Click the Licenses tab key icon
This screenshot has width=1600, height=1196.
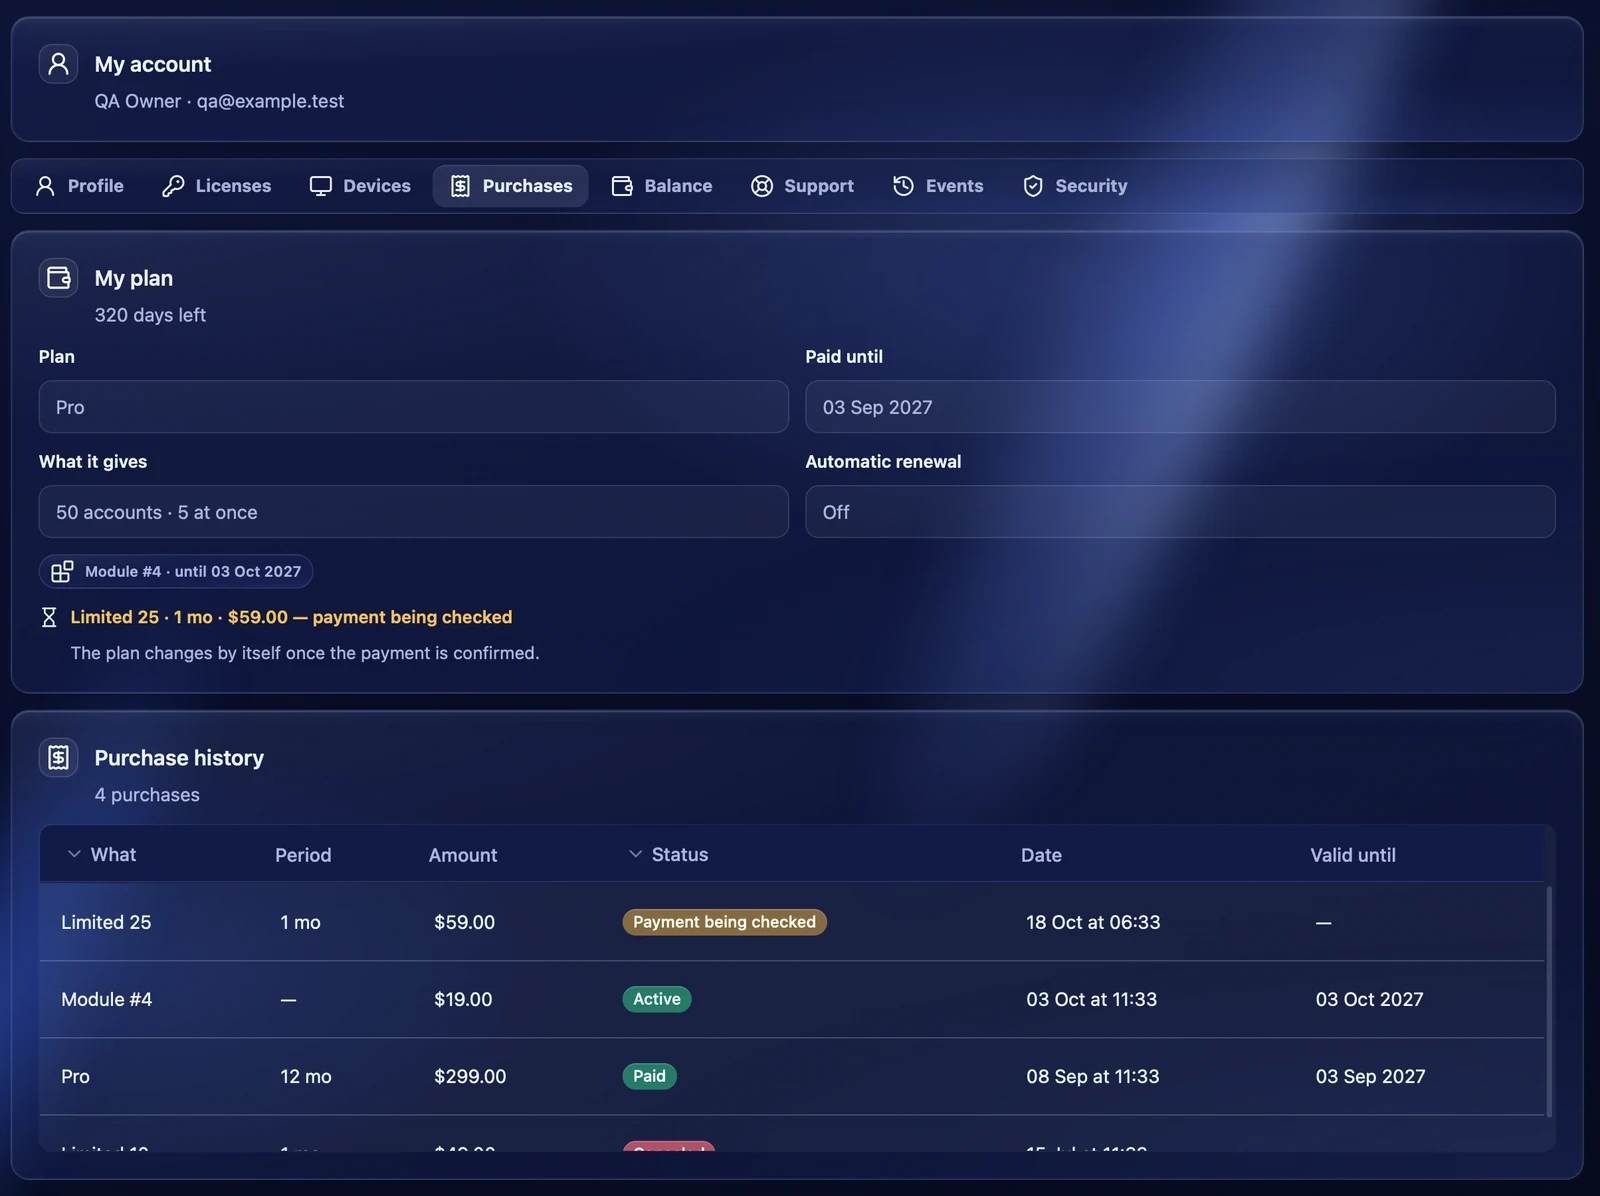click(173, 186)
